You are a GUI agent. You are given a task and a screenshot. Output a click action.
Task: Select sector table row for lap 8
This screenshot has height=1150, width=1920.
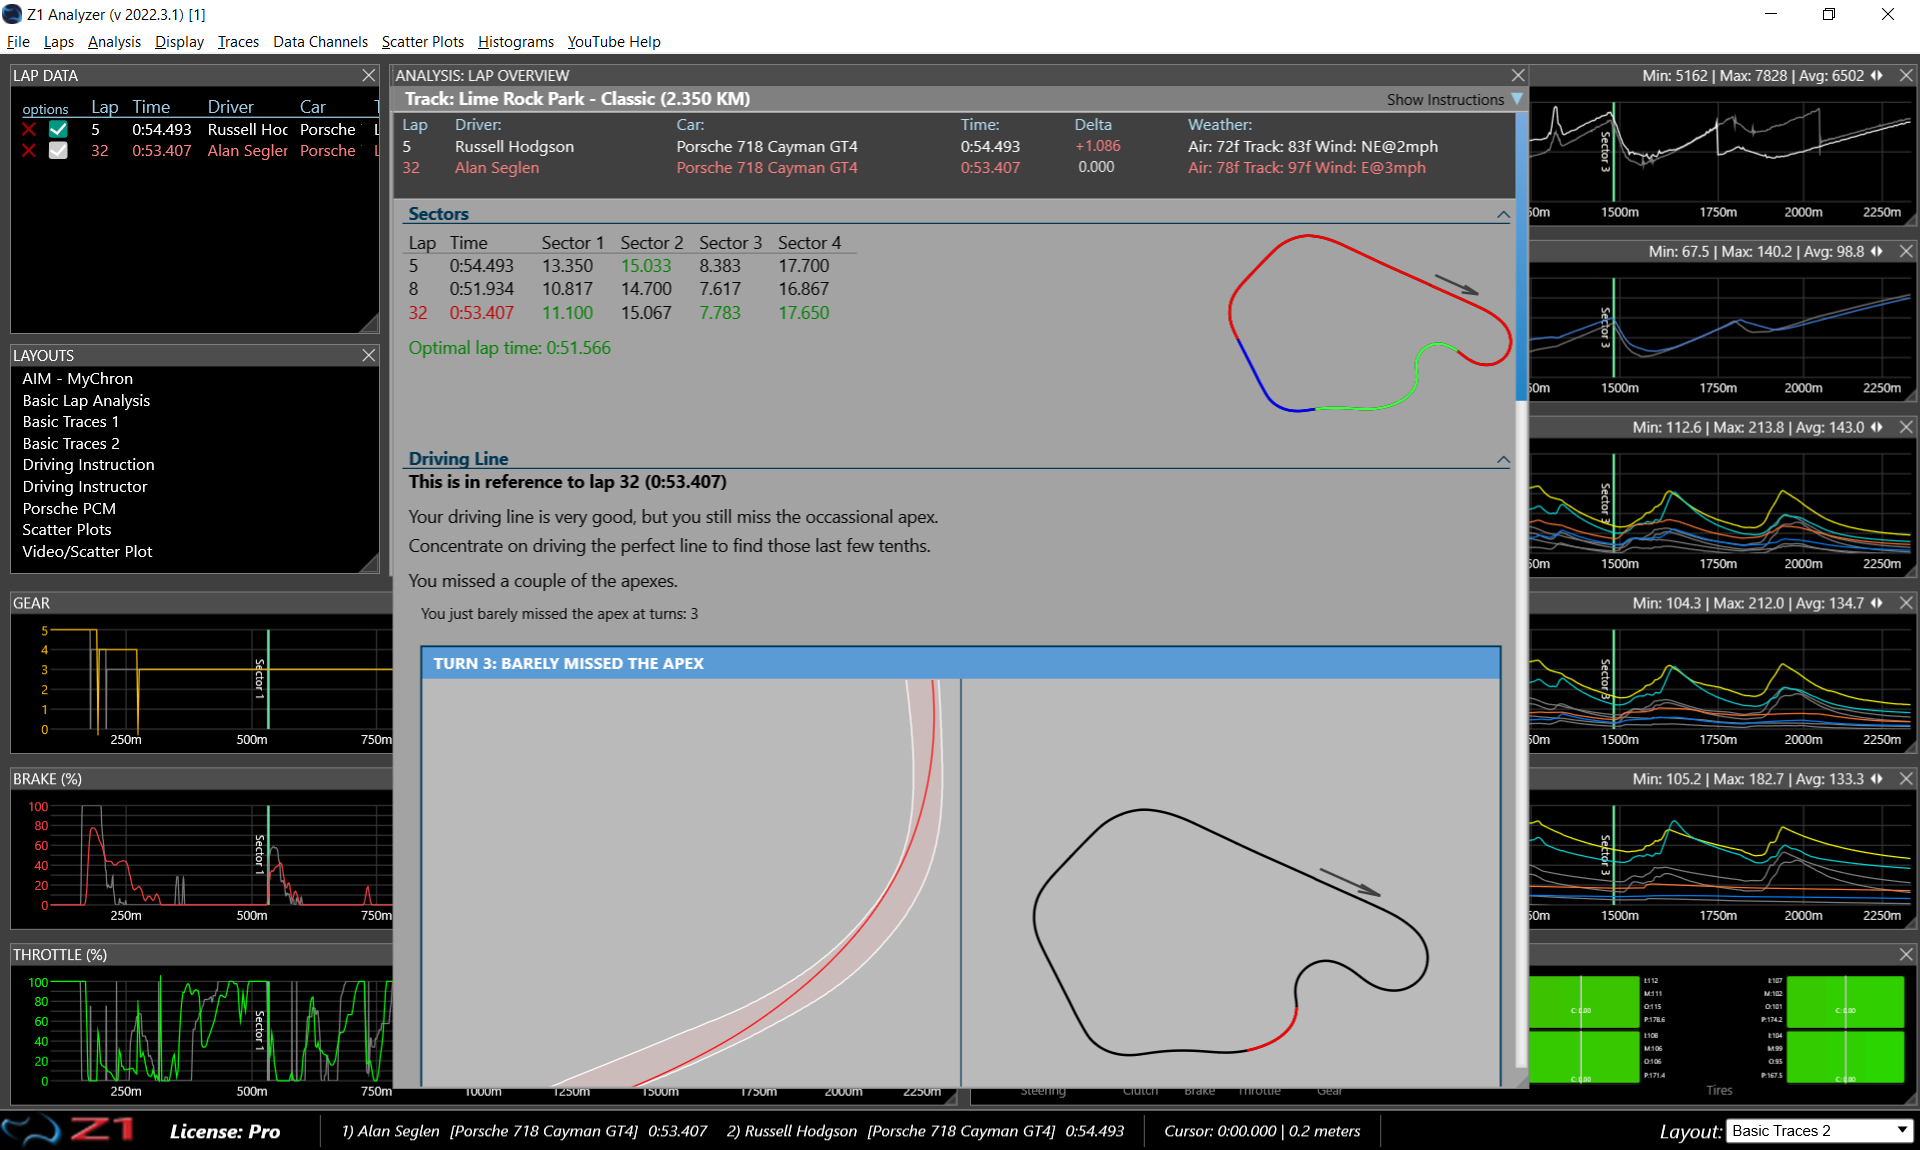(630, 290)
